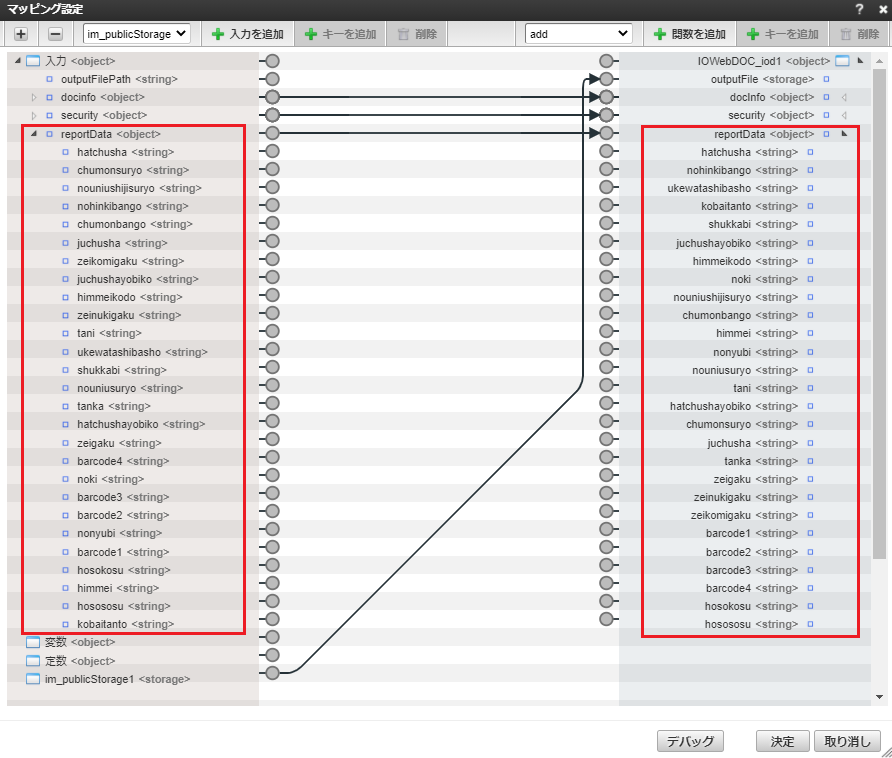Click left 削除 toolbar button

(x=418, y=34)
